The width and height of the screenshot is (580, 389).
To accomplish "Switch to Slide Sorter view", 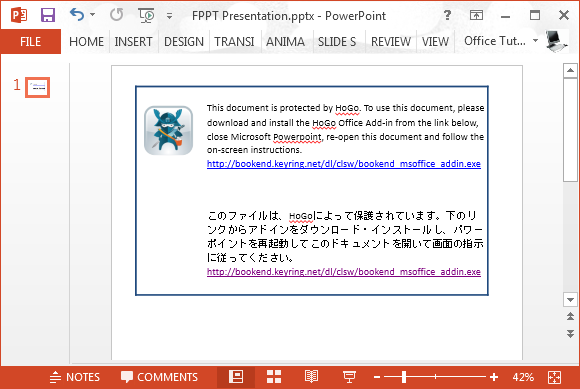I will (274, 377).
